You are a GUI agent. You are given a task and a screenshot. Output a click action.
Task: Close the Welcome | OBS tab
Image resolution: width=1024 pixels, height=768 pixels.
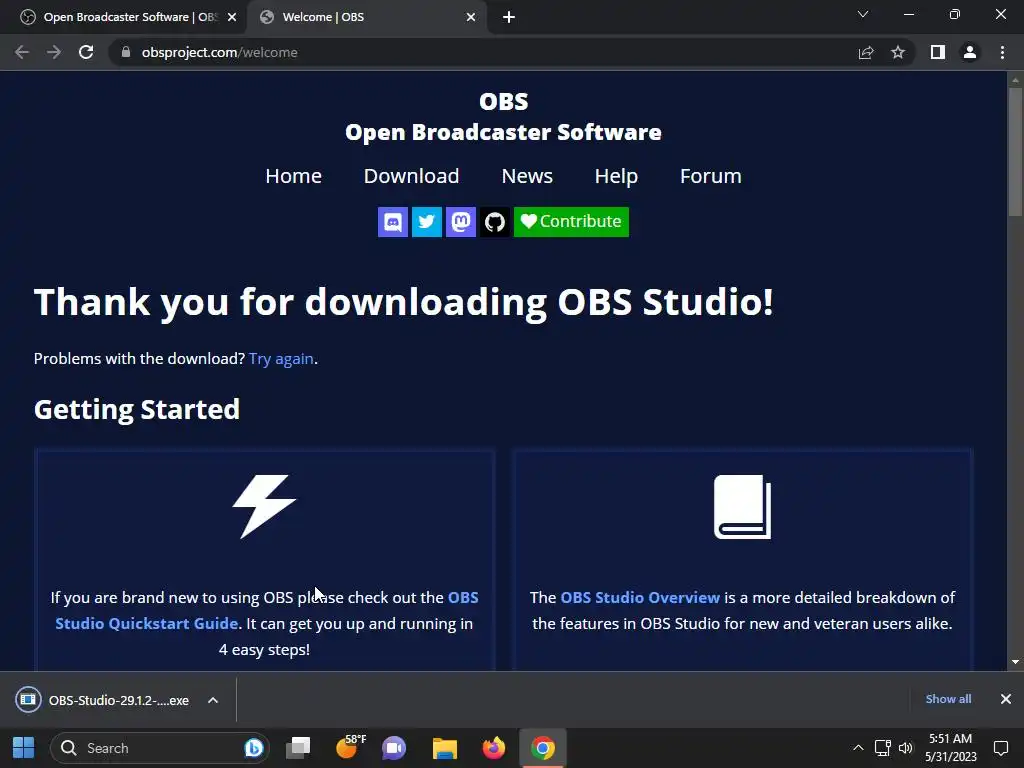click(x=471, y=18)
